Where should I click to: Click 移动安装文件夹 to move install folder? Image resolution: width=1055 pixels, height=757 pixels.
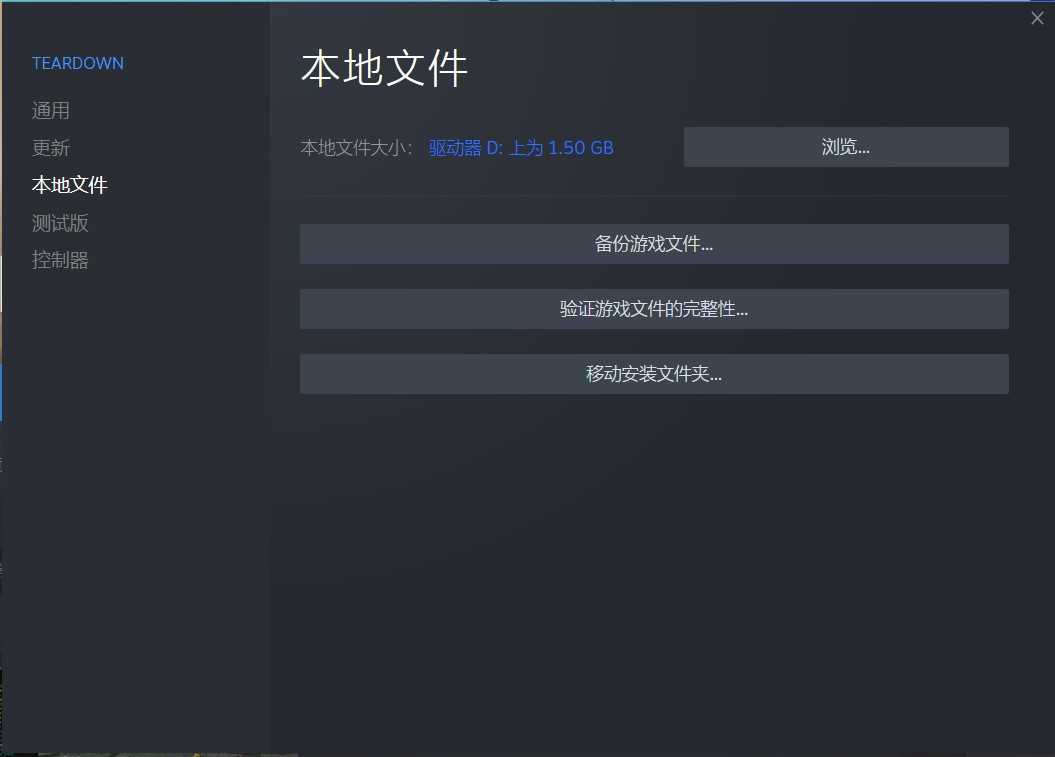pos(653,373)
